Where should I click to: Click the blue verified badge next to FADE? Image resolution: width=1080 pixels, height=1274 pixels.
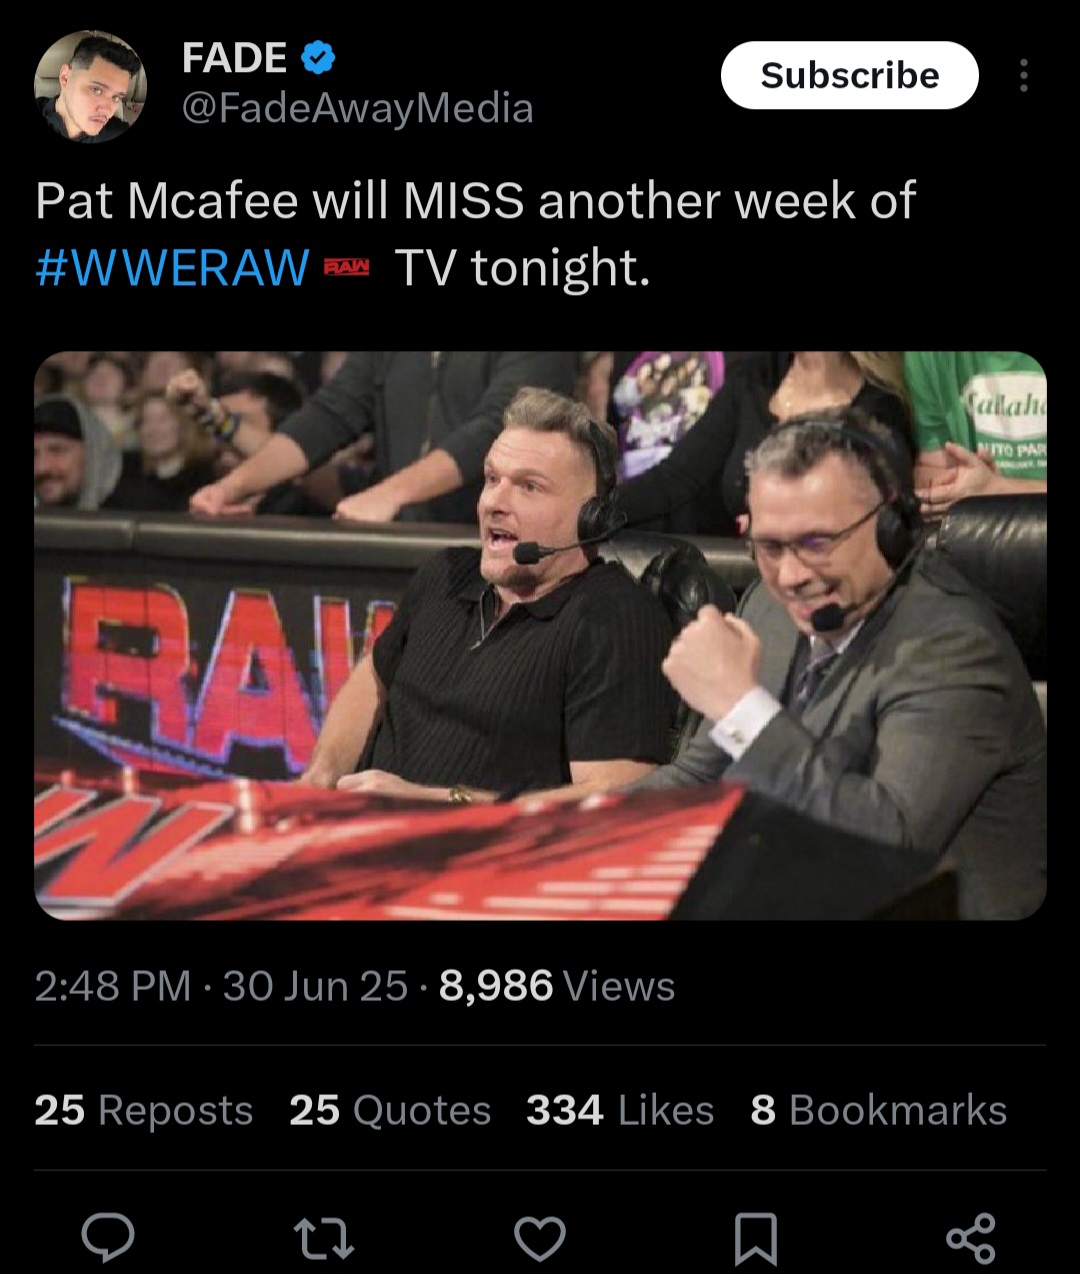click(x=318, y=58)
